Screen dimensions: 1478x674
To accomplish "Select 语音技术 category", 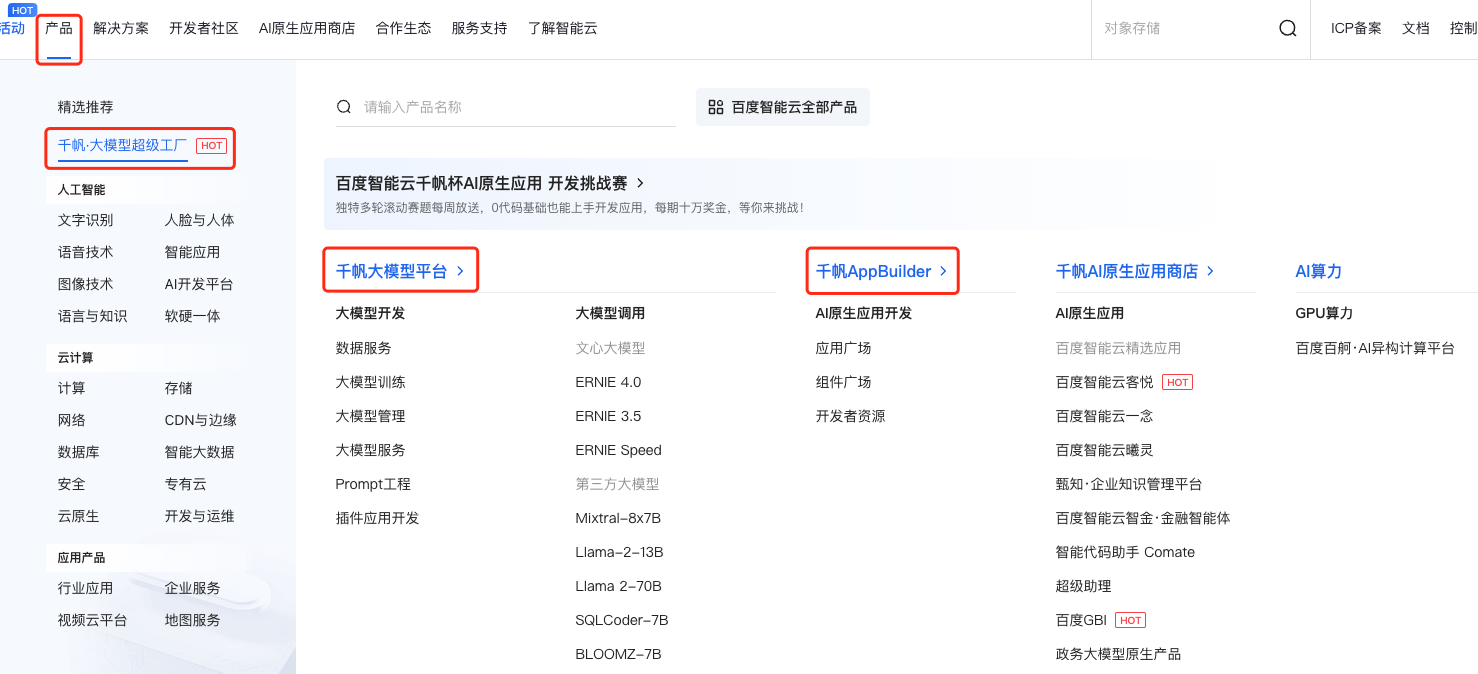I will pyautogui.click(x=86, y=252).
